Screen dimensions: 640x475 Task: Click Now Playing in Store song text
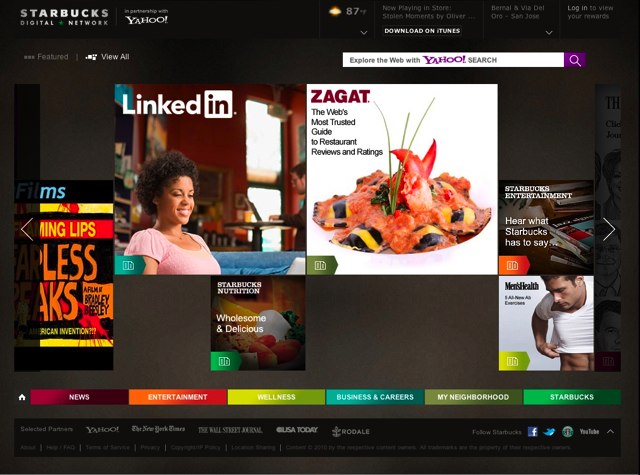tap(429, 12)
